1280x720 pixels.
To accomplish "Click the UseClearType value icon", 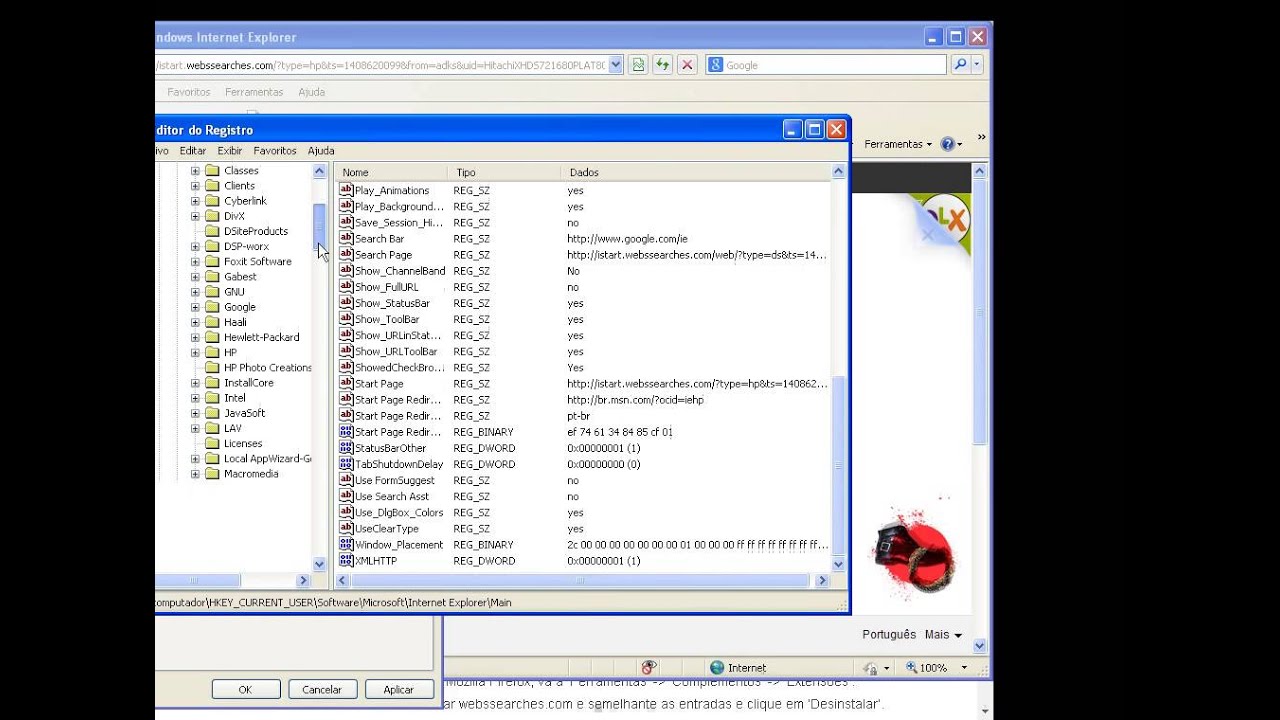I will (346, 529).
